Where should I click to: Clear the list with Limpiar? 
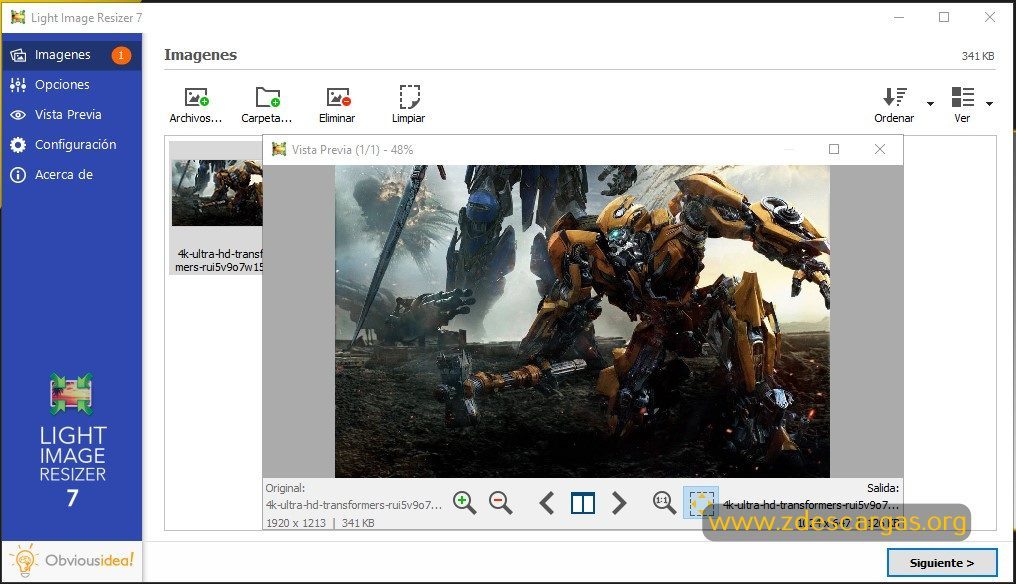408,104
